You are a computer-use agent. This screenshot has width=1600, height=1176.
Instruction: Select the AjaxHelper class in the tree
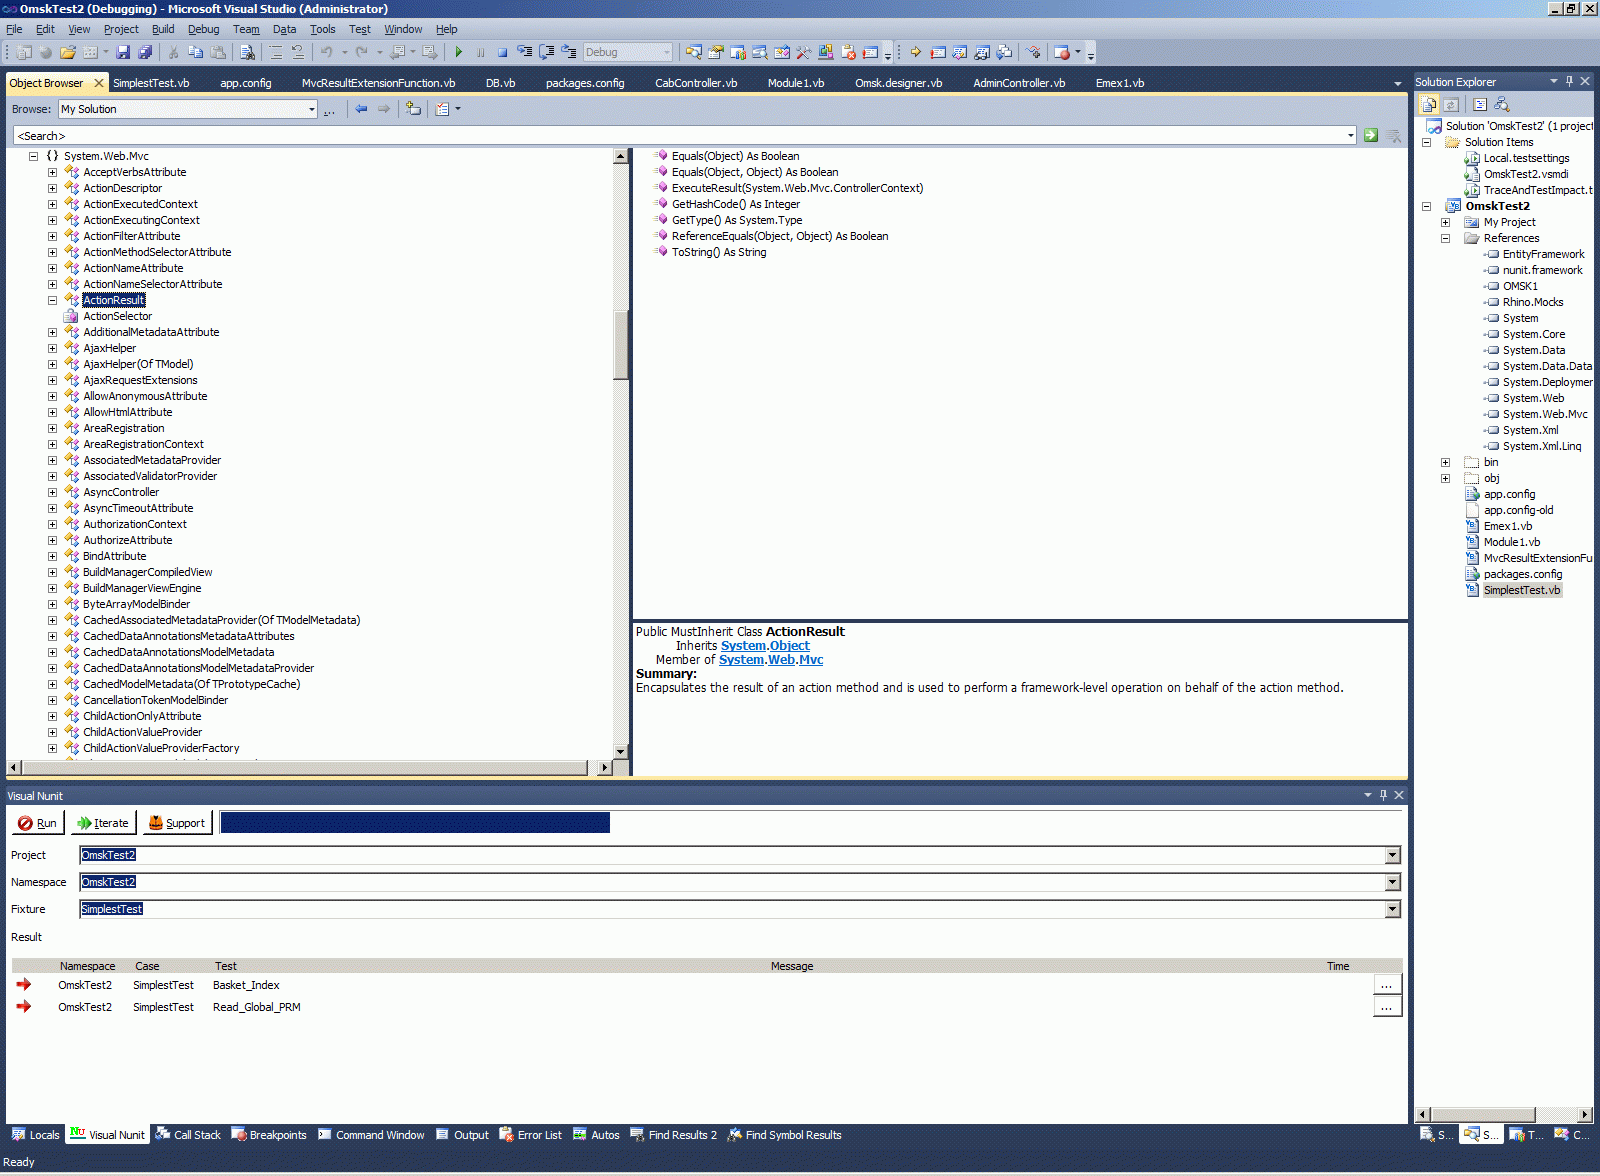(109, 348)
